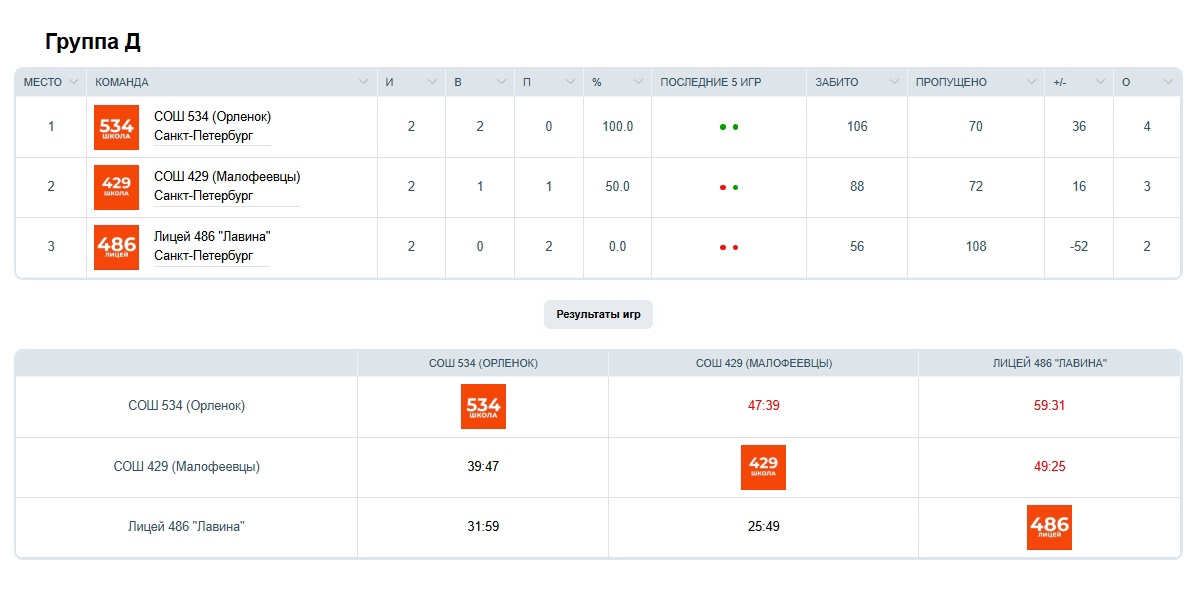Open the 49:25 game result
Screen dimensions: 1201x609
pyautogui.click(x=1049, y=466)
